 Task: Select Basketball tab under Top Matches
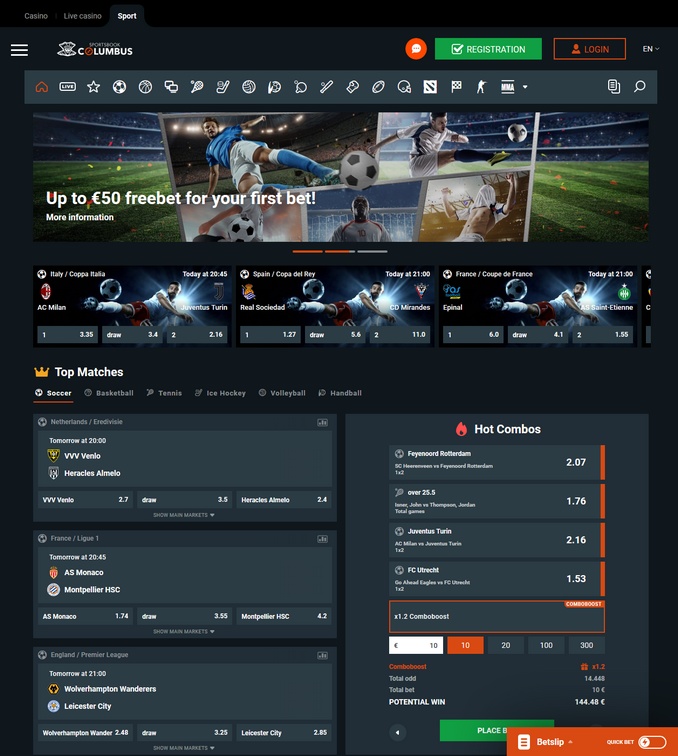(109, 393)
